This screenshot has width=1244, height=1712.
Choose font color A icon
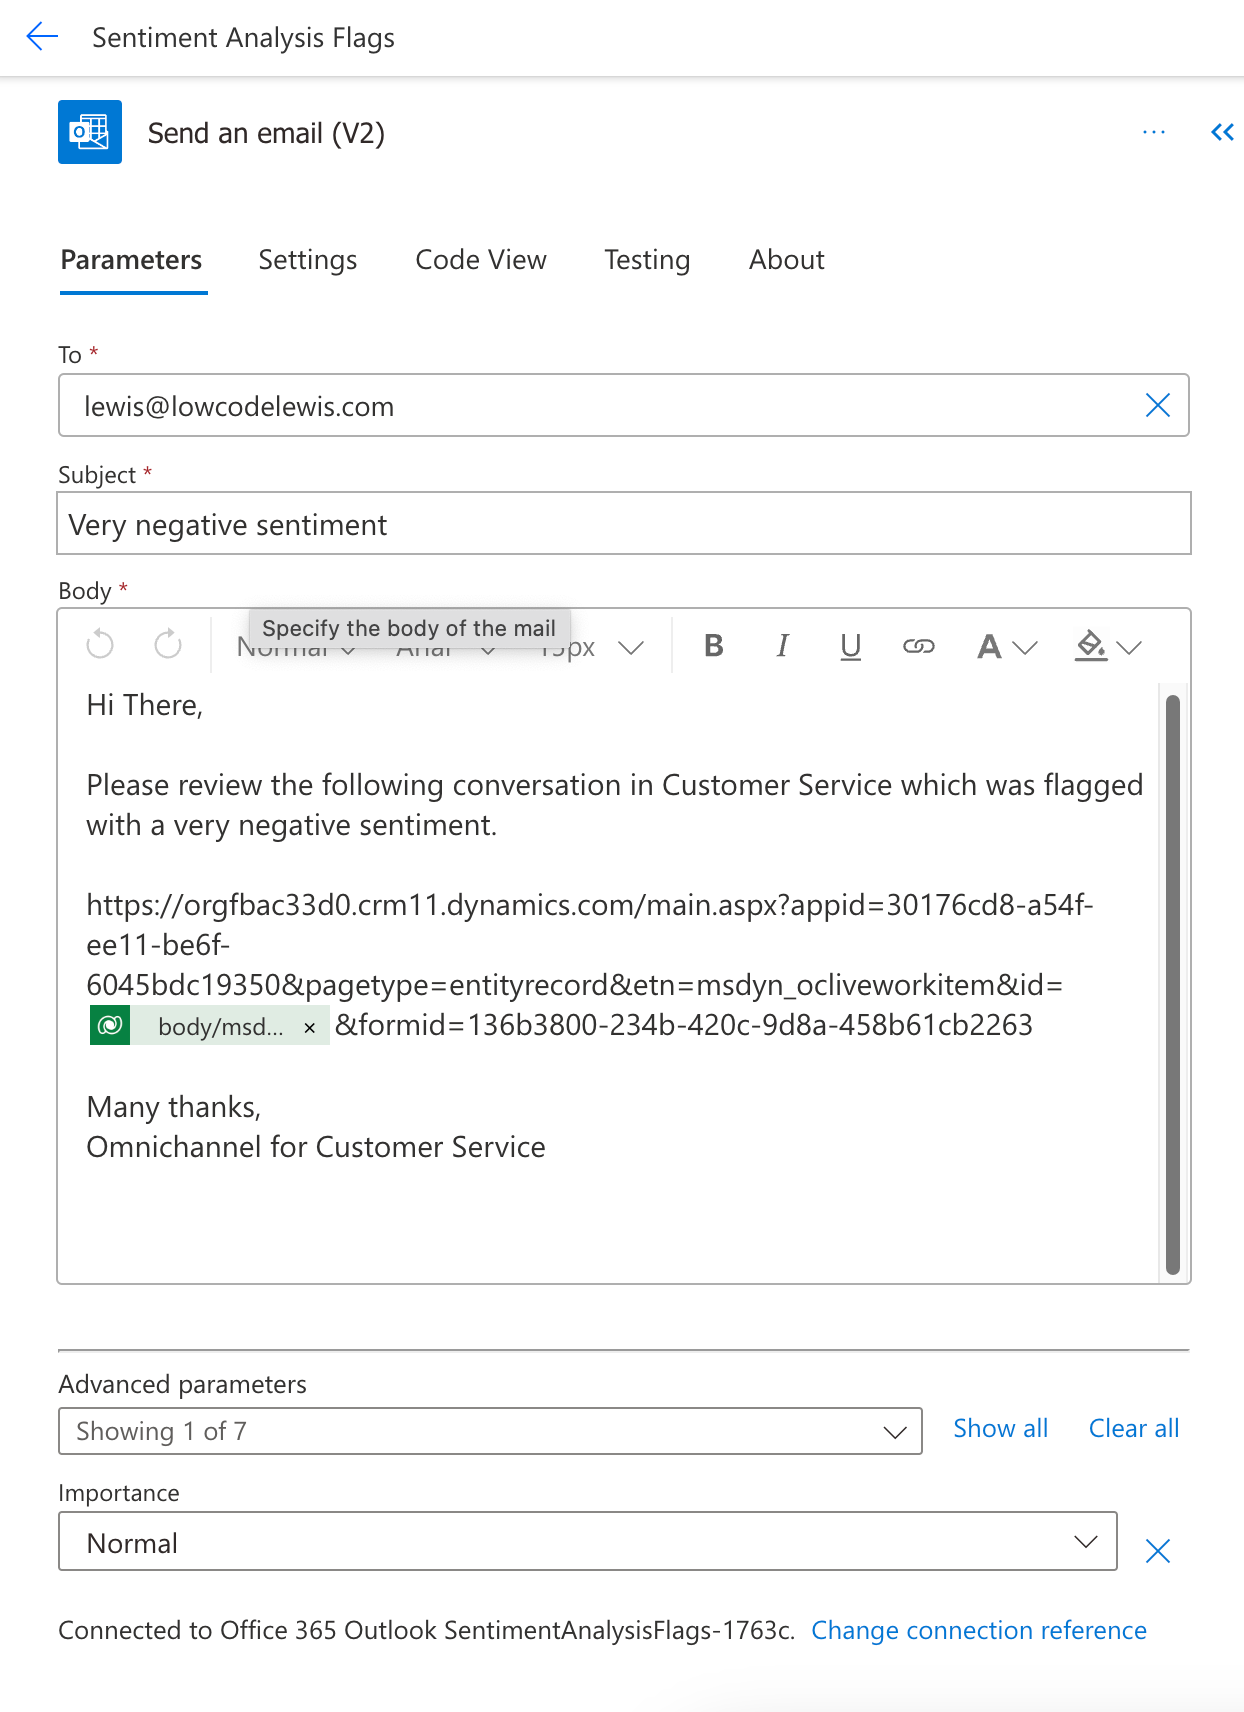click(x=989, y=647)
